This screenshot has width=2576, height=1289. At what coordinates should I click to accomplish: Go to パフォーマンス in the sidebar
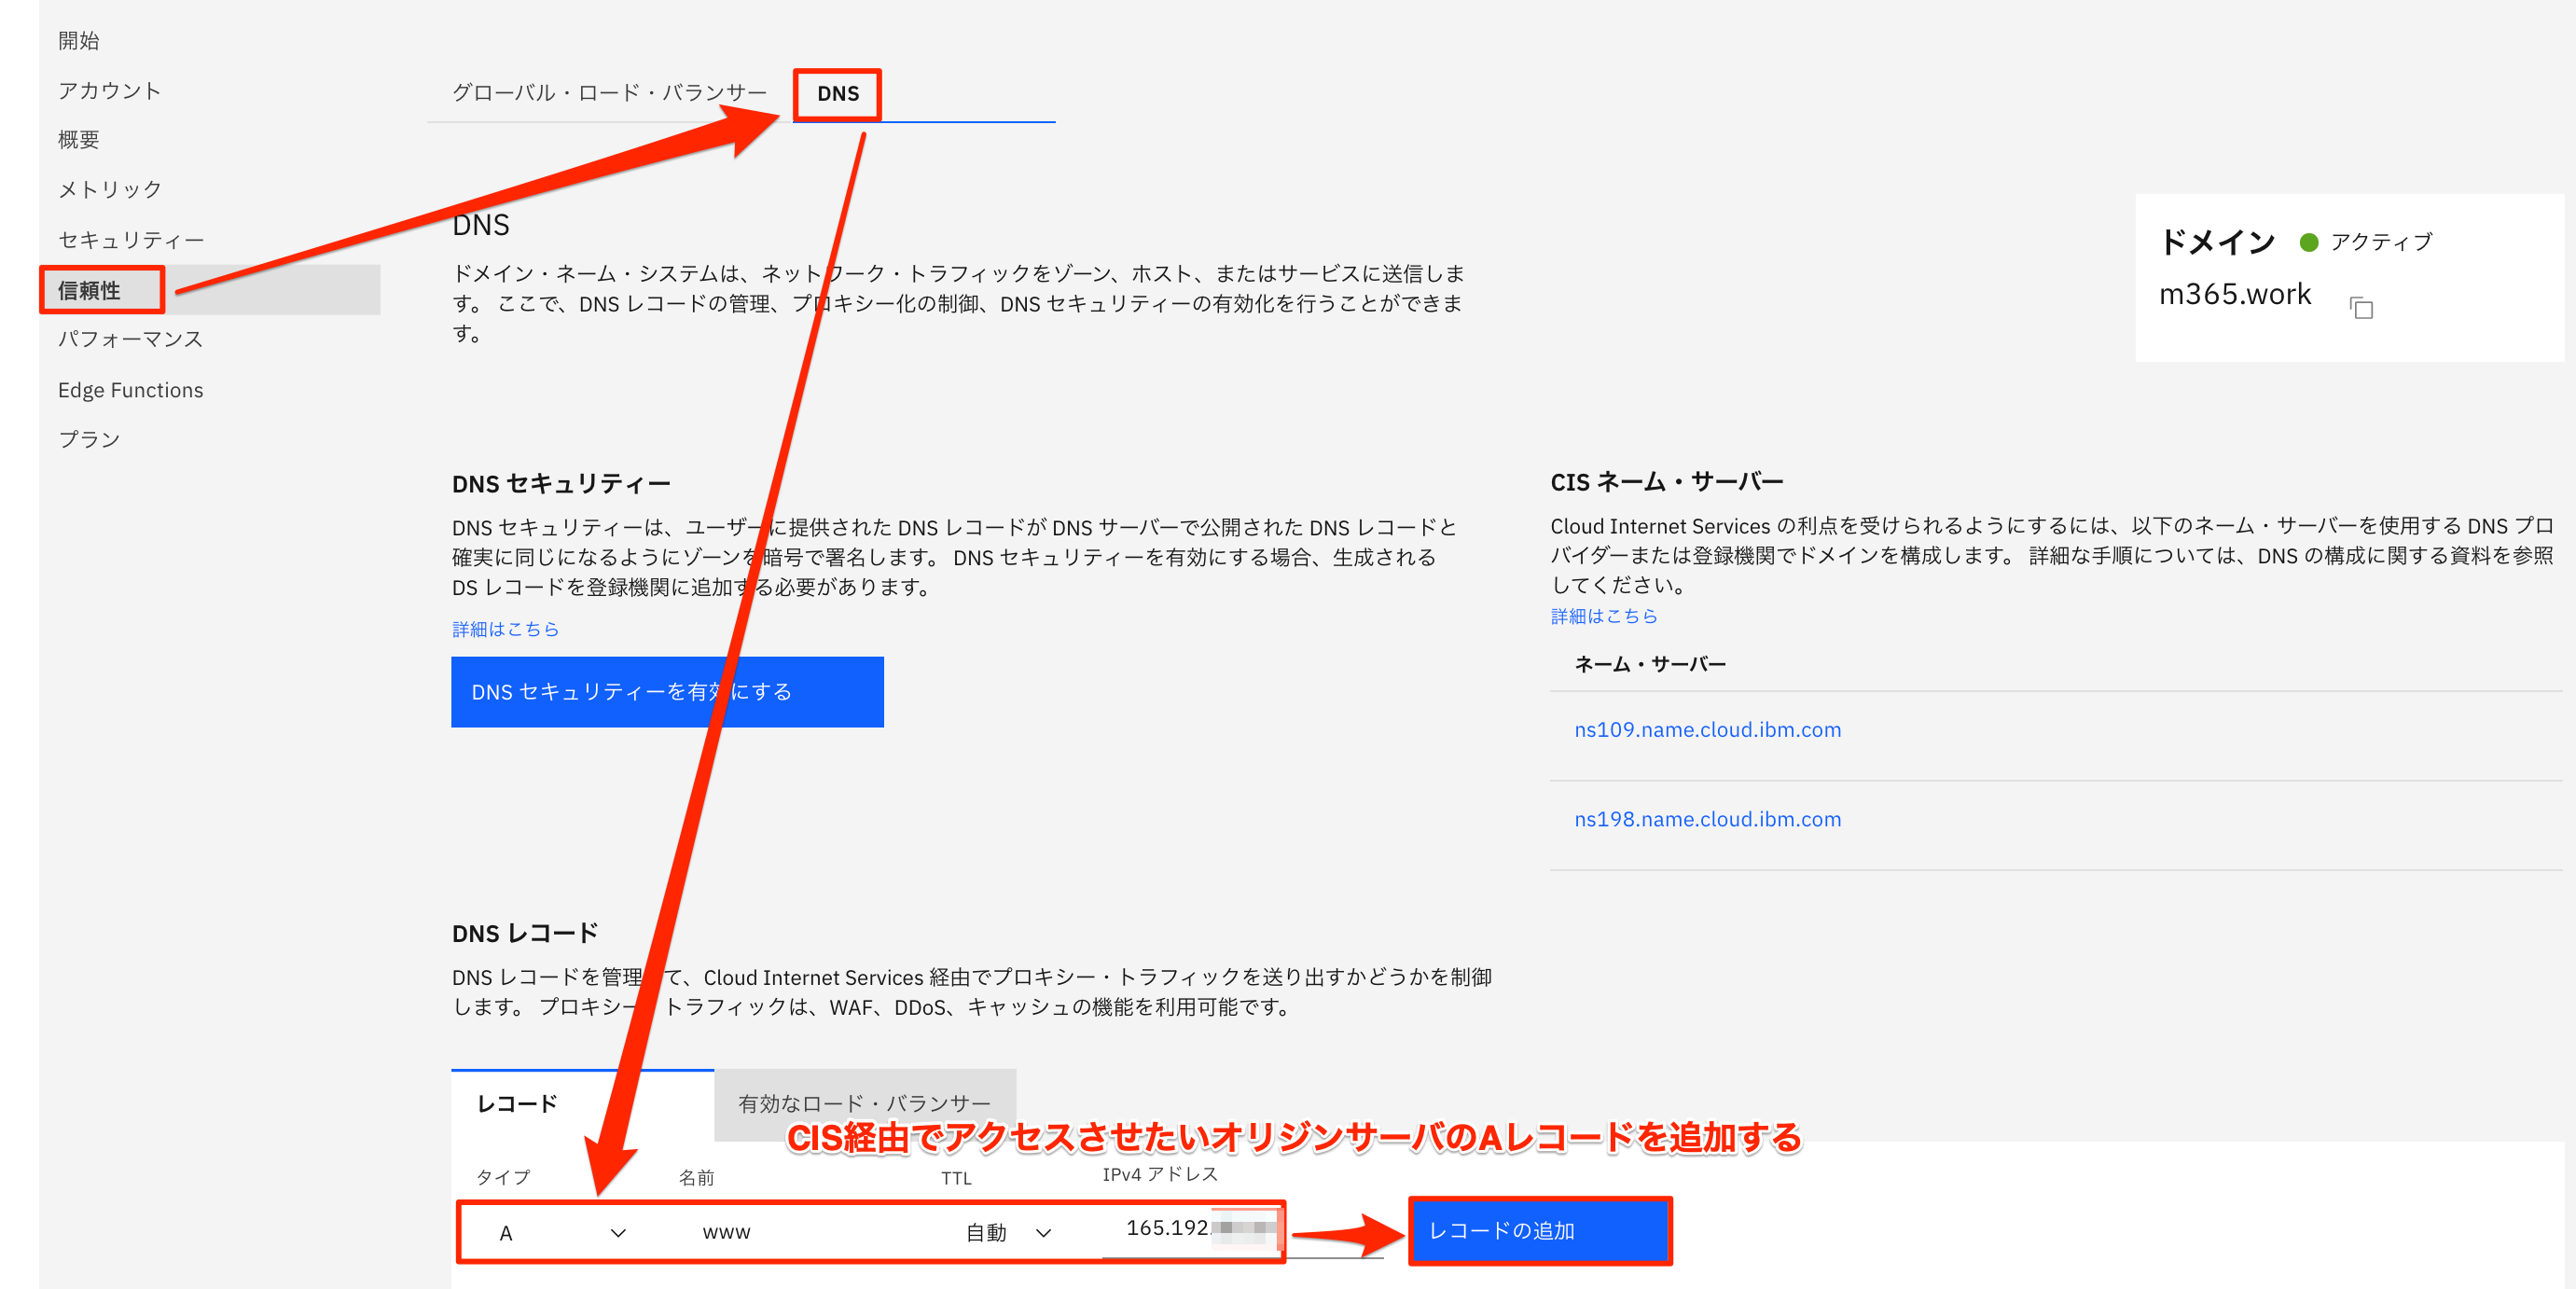click(x=130, y=339)
